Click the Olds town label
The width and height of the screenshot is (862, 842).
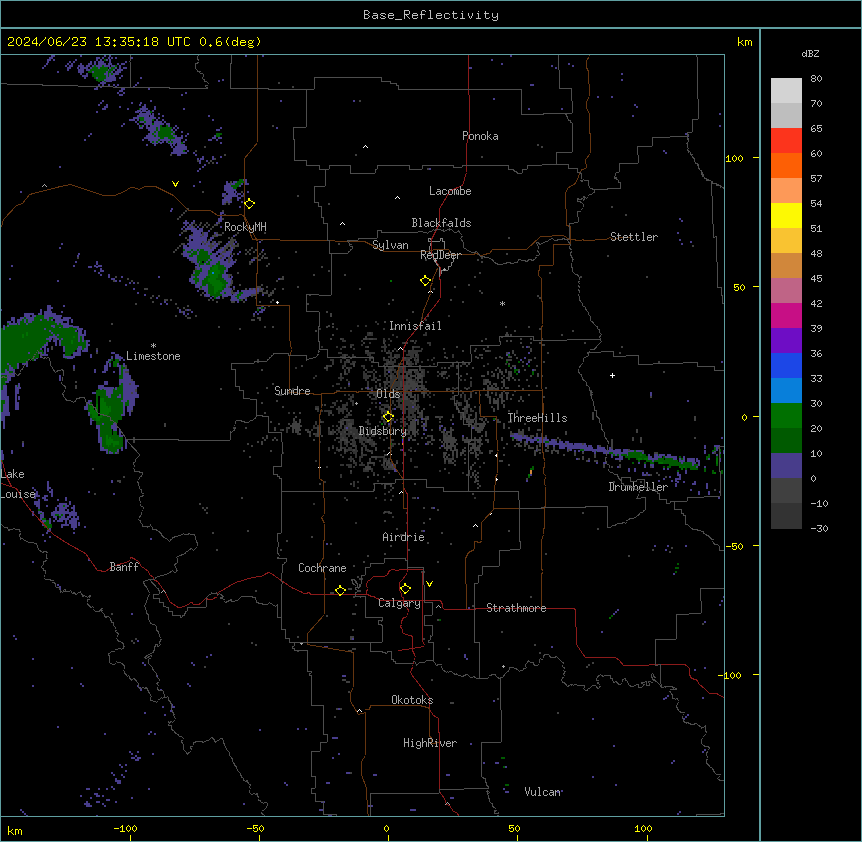click(x=388, y=394)
